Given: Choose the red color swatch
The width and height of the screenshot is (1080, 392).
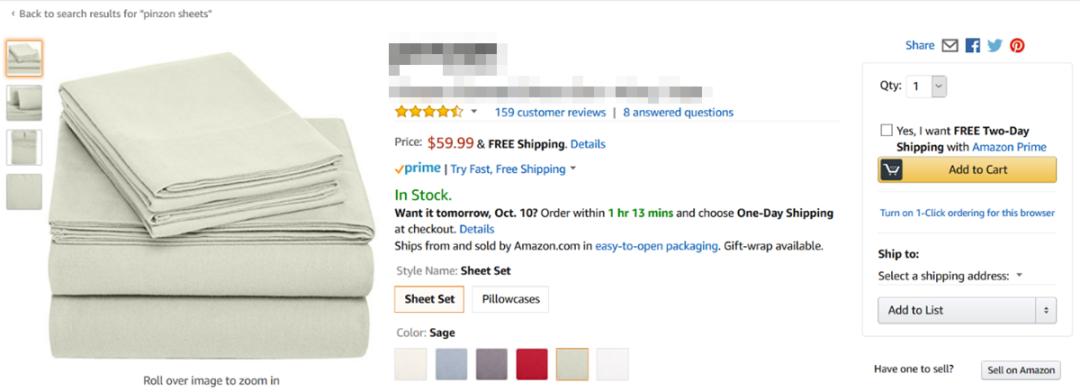Looking at the screenshot, I should coord(532,364).
